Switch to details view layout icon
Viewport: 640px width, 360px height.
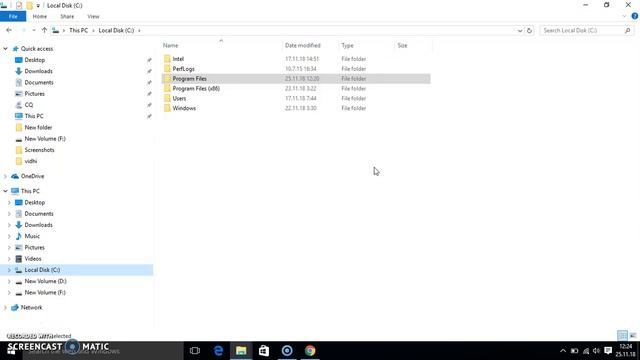point(622,336)
